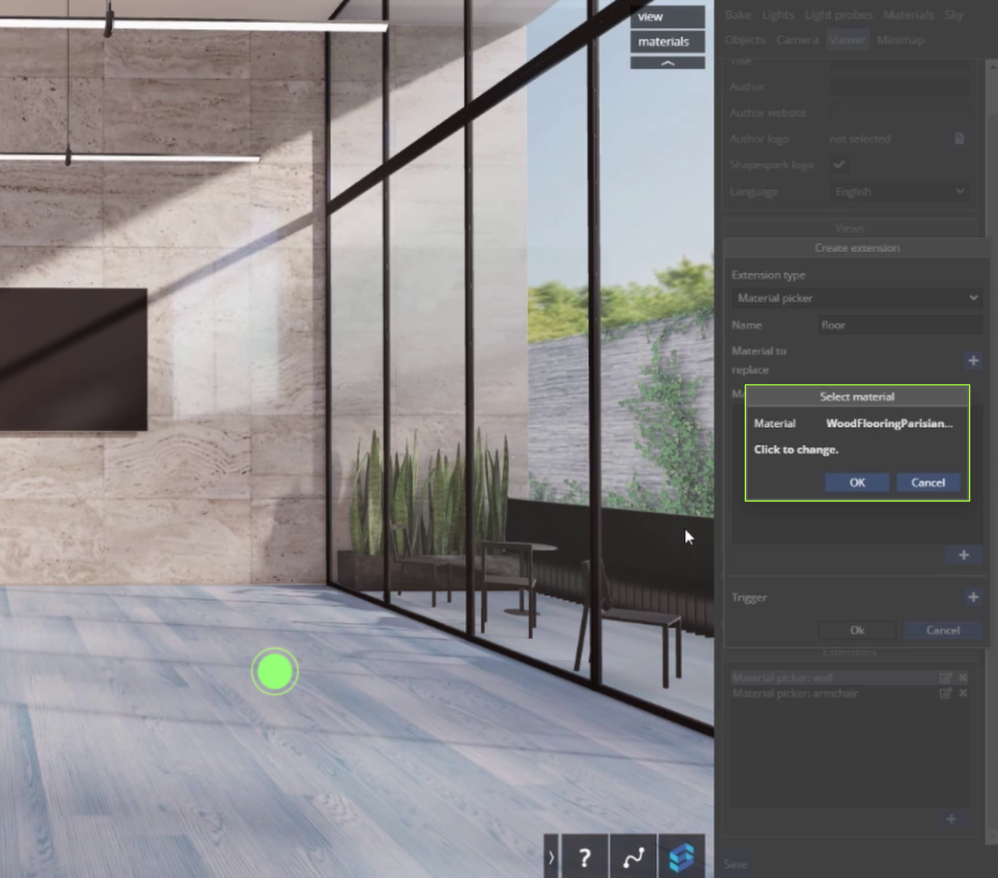Switch to the Materials tab

[x=908, y=14]
